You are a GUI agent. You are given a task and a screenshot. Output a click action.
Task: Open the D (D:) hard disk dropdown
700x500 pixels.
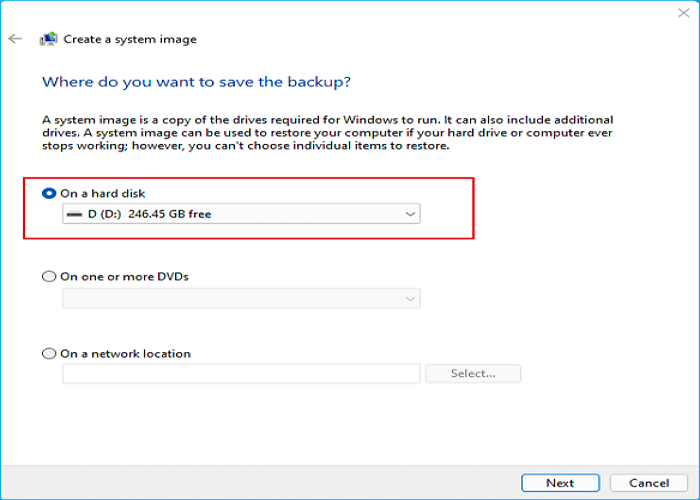(241, 214)
